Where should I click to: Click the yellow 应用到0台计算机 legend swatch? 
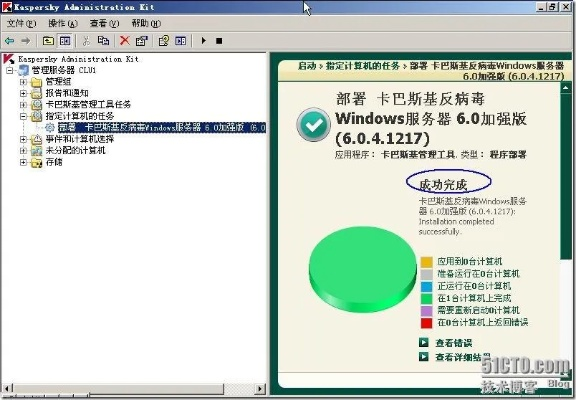tap(426, 262)
